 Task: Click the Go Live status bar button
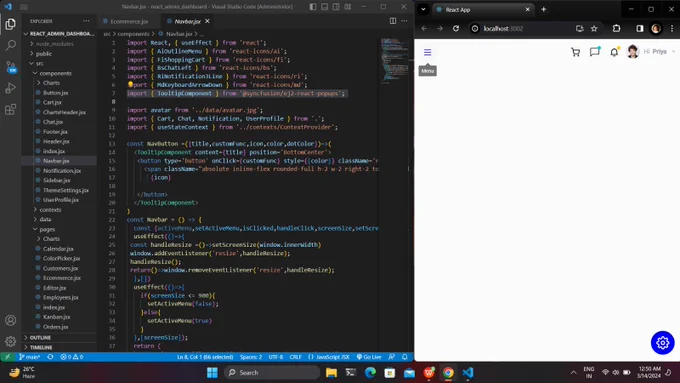[369, 357]
